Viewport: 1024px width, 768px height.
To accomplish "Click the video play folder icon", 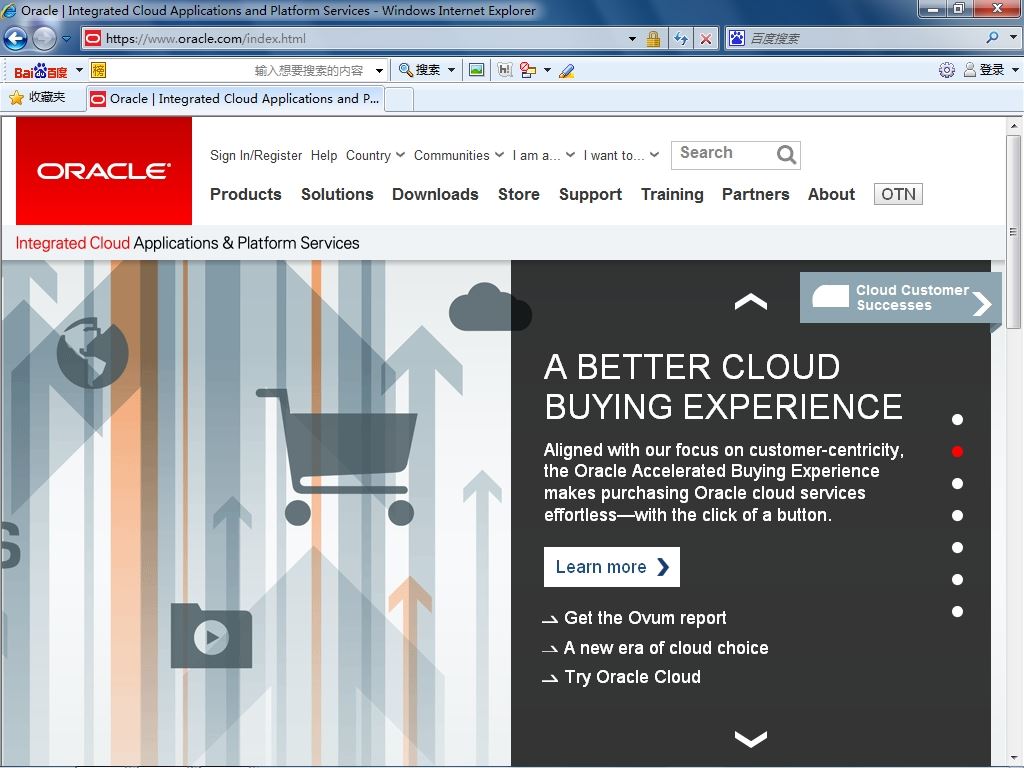I will point(211,635).
